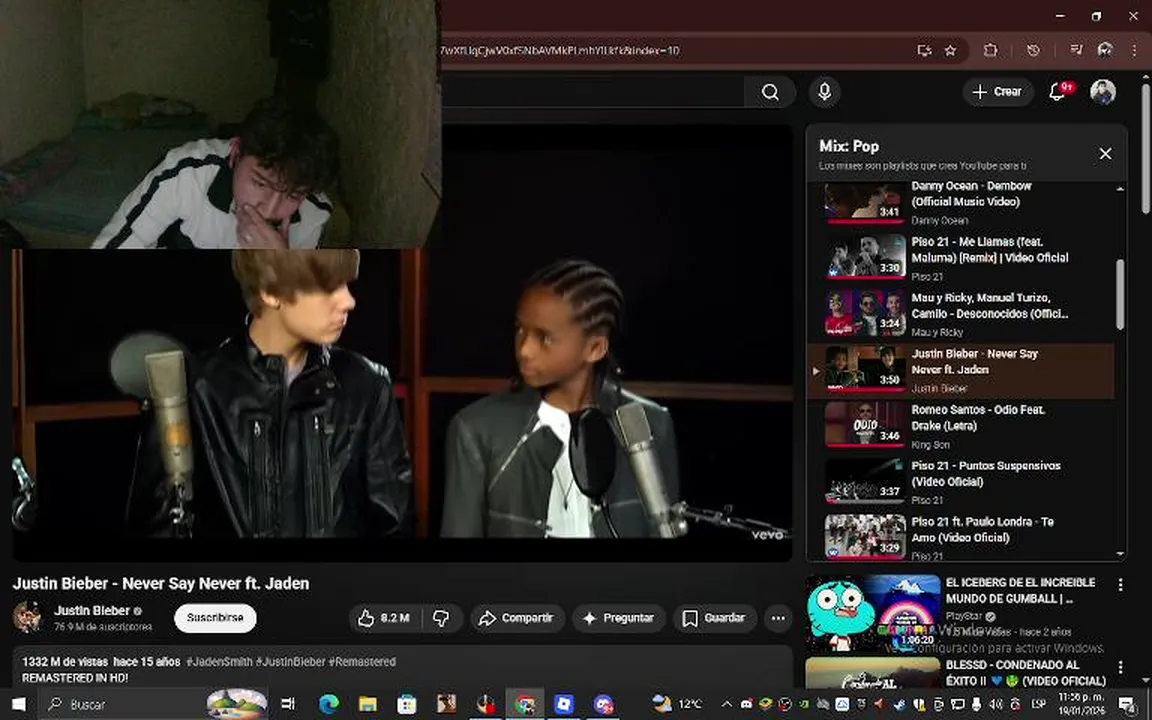Click the browser address bar URL
1152x720 pixels.
tap(560, 51)
